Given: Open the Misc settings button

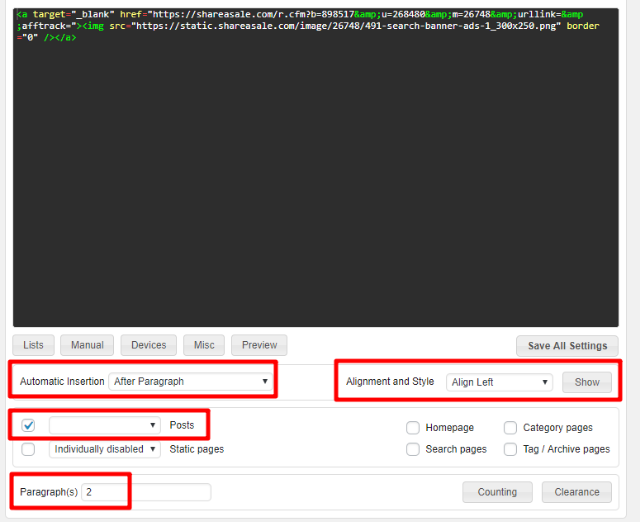Looking at the screenshot, I should point(204,345).
